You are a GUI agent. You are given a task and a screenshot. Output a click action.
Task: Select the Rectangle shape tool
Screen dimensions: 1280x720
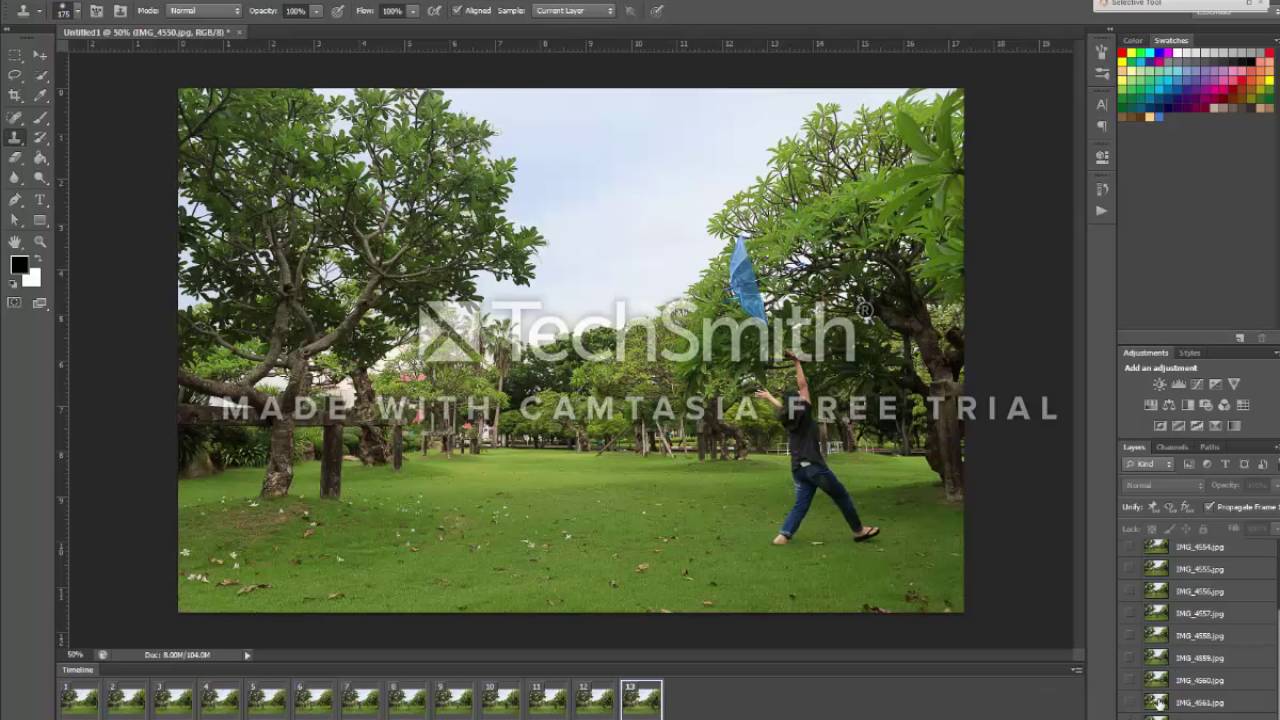pos(41,220)
